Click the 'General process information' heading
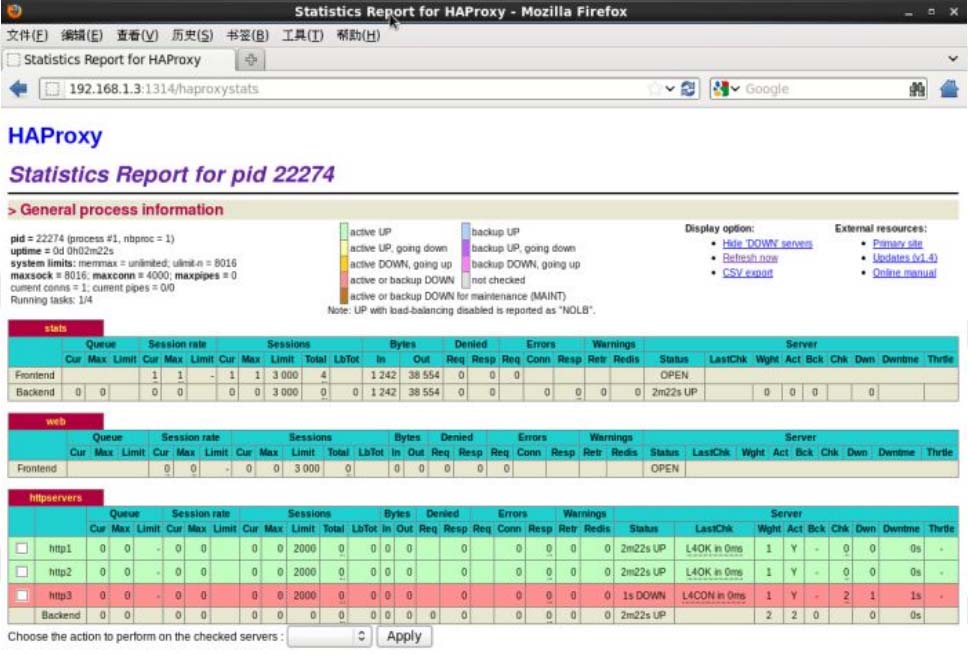The height and width of the screenshot is (654, 968). (x=122, y=210)
